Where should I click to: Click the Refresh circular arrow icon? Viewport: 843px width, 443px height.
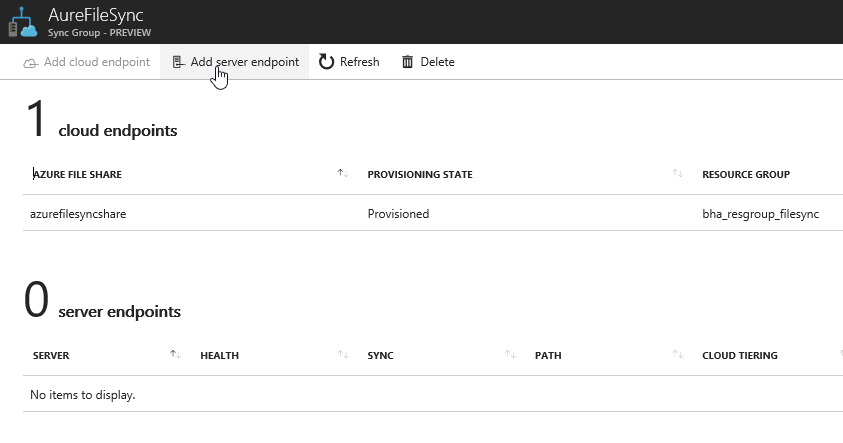[327, 62]
